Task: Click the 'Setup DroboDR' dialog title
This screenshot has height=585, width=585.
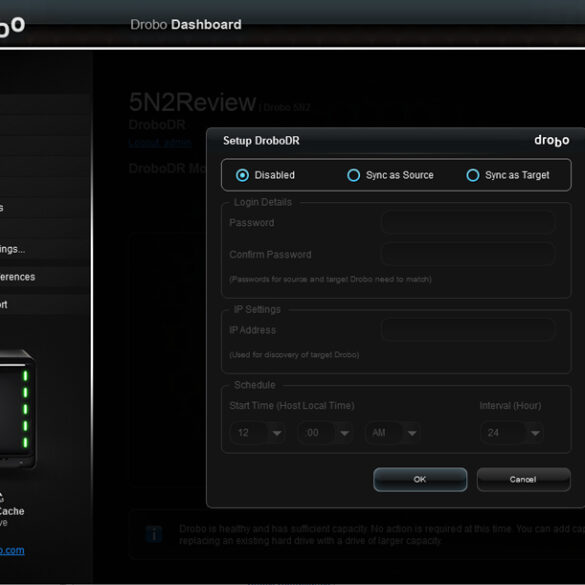Action: 261,141
